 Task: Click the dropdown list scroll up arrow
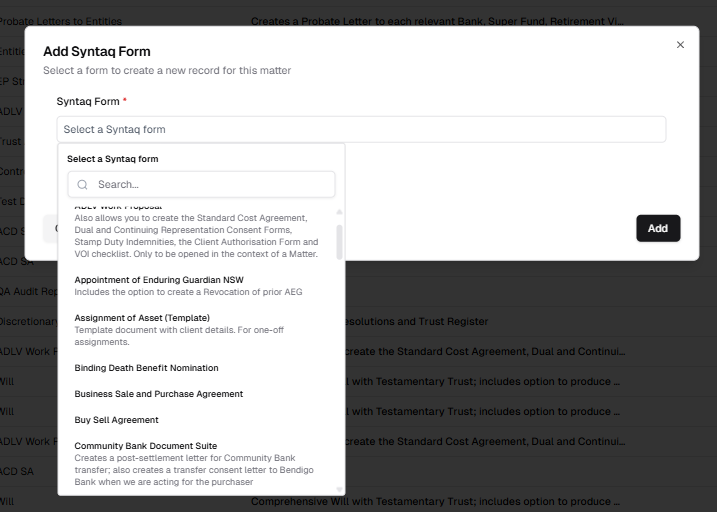(x=339, y=212)
